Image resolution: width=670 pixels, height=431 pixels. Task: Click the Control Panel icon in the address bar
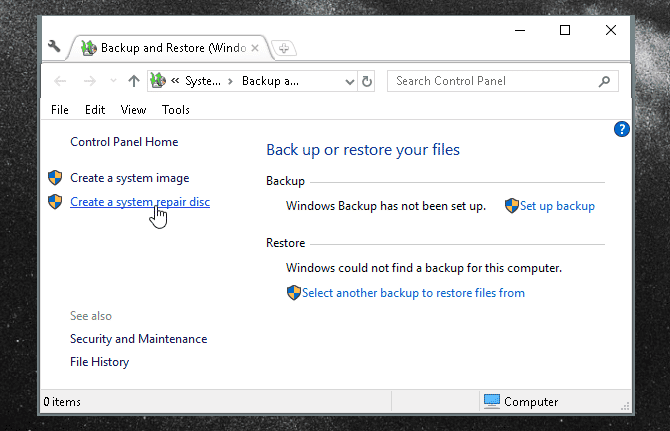point(158,80)
